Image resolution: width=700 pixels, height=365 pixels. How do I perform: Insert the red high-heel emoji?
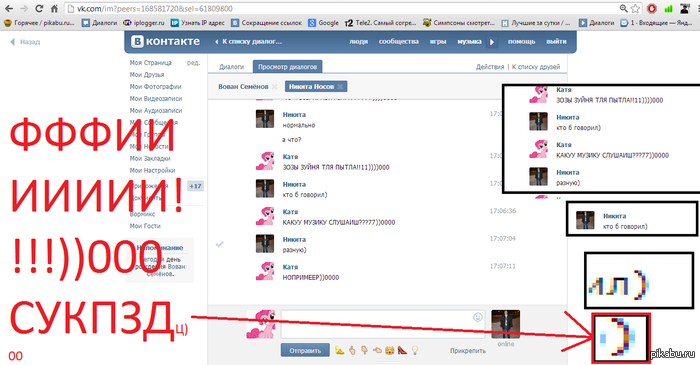coord(402,350)
